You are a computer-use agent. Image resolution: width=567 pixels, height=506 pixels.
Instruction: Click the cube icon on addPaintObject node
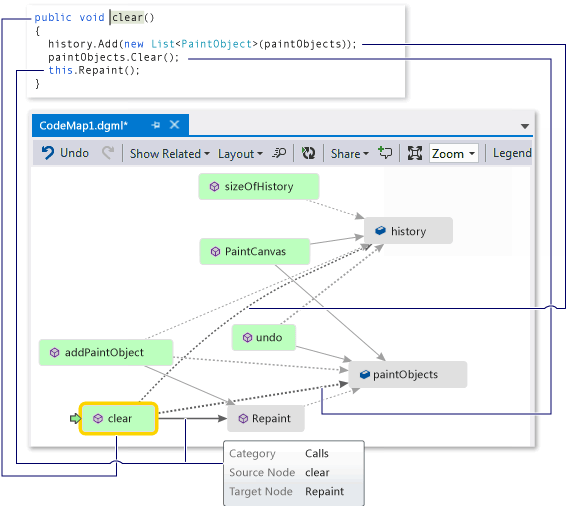click(x=55, y=352)
